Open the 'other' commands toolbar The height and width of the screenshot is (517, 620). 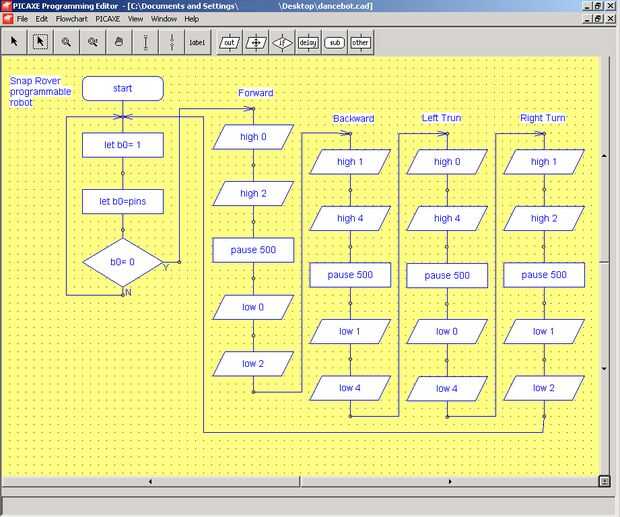pyautogui.click(x=361, y=42)
